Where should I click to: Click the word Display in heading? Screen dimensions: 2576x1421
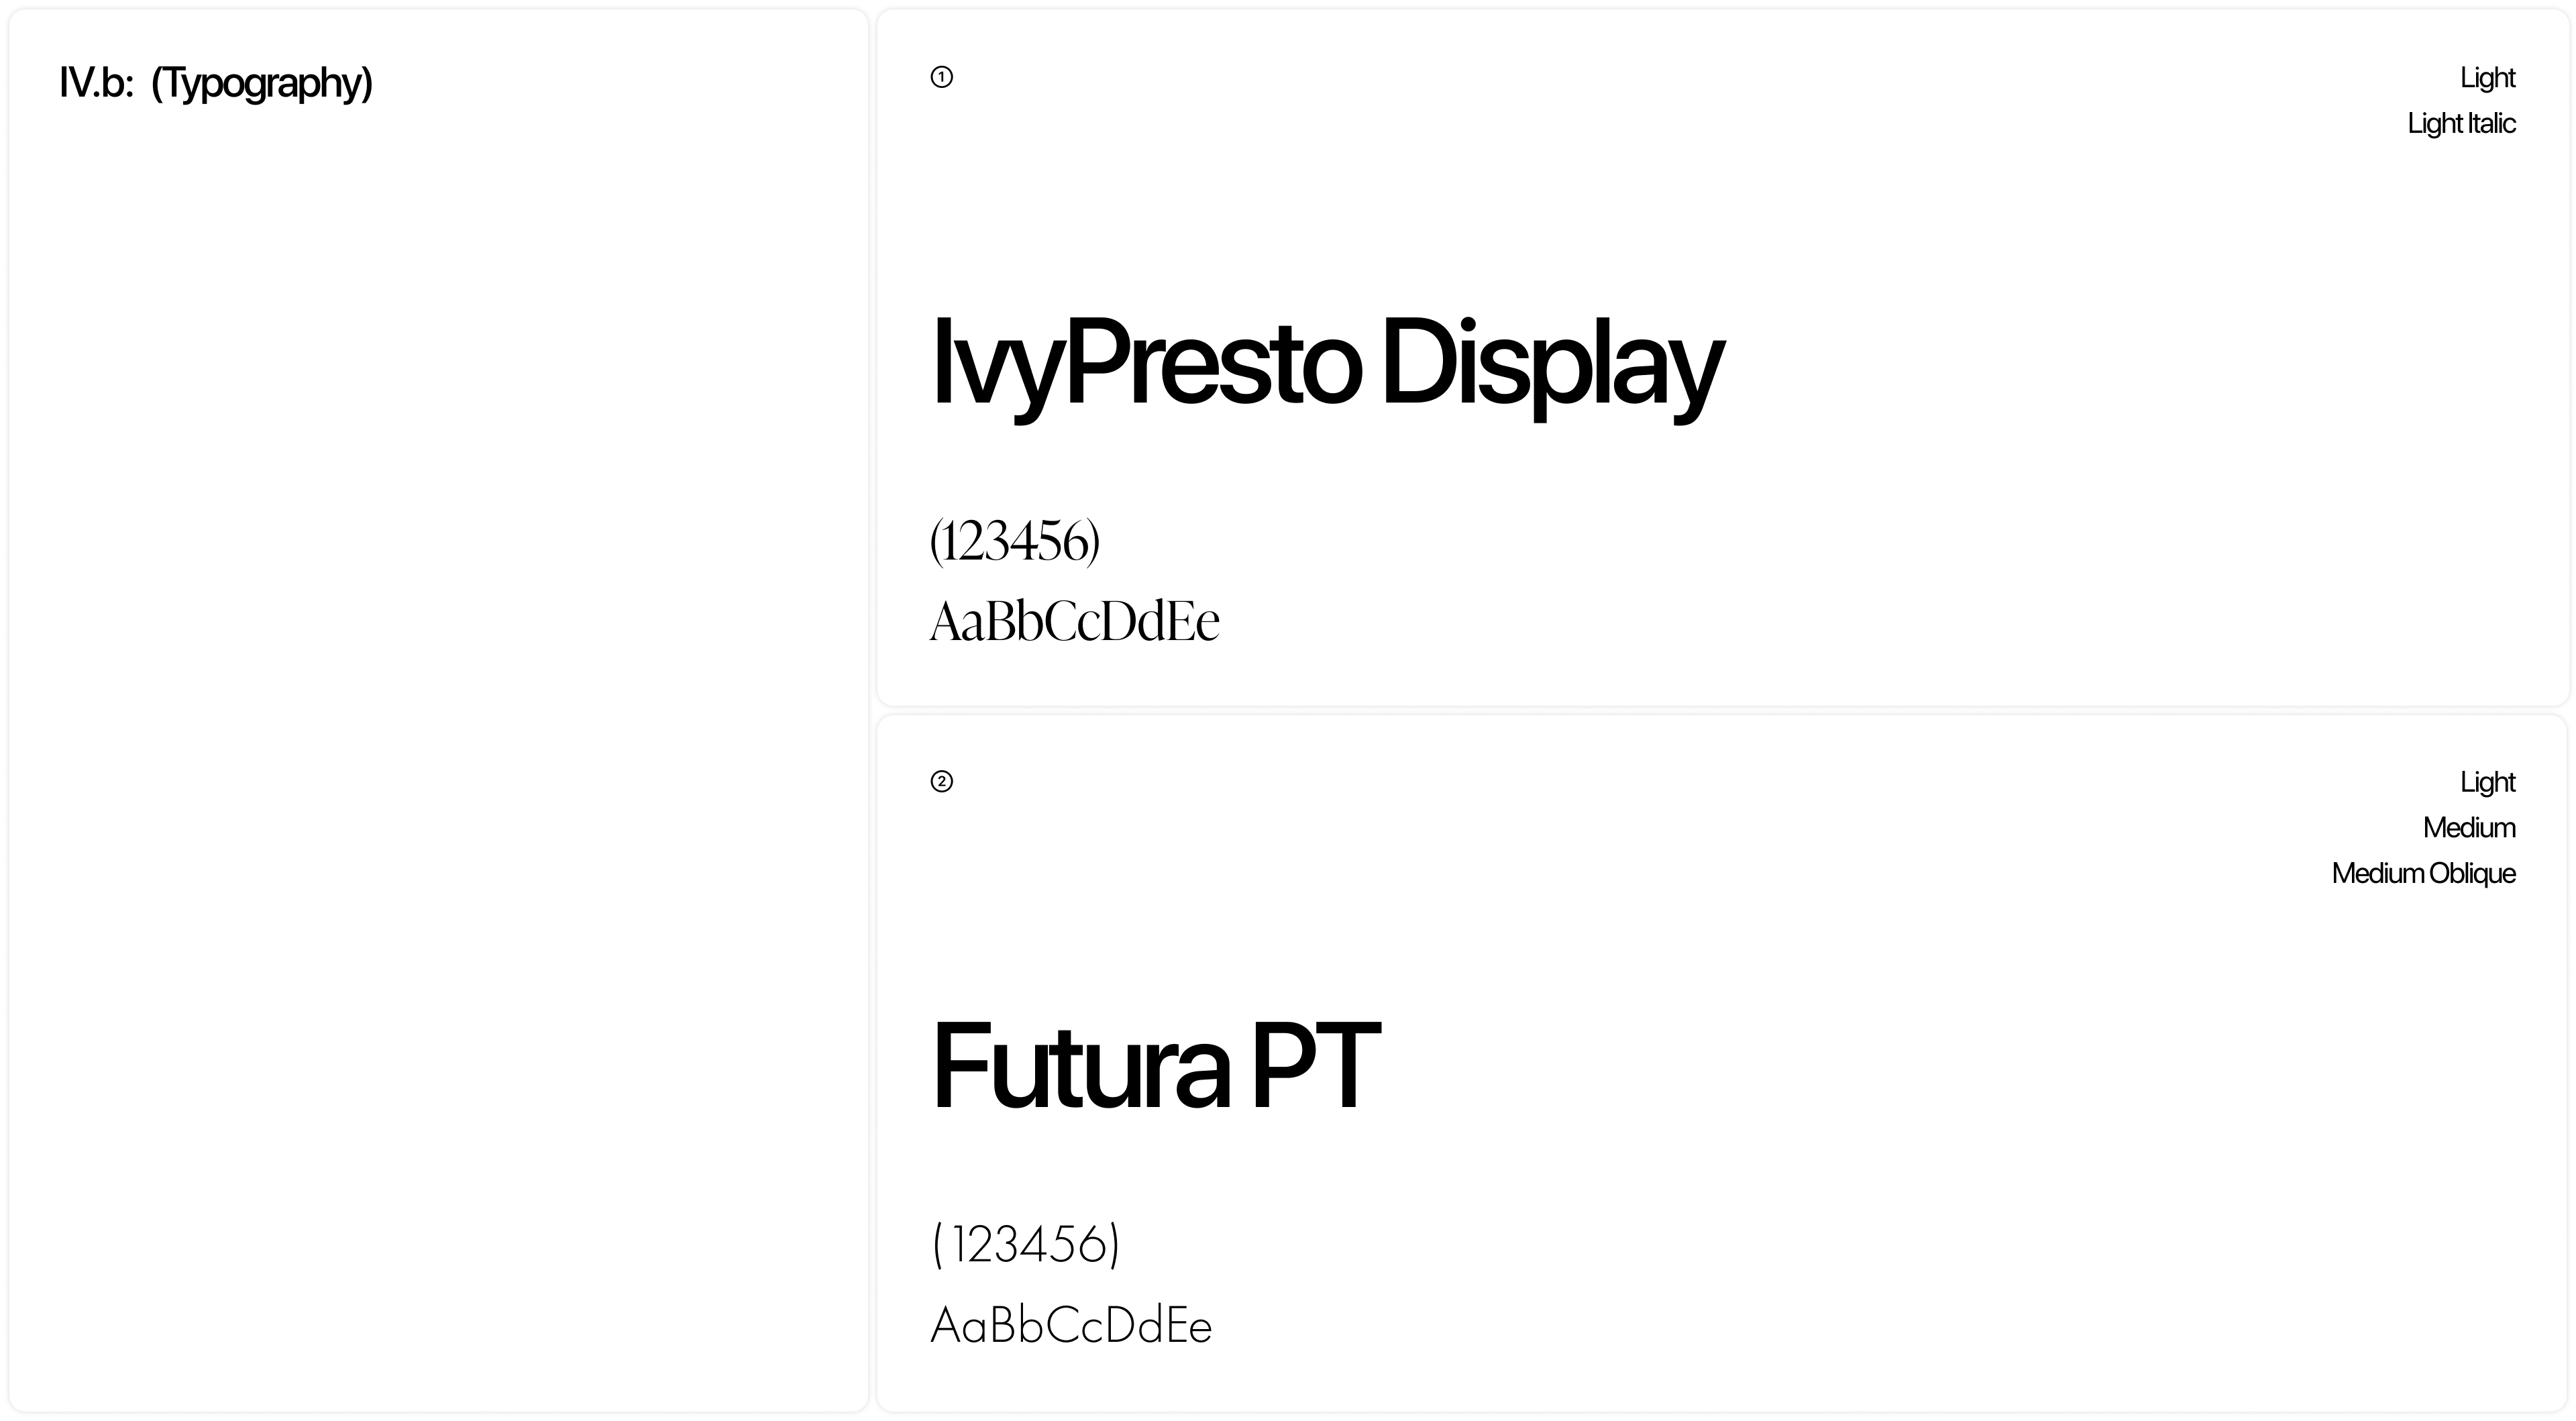(1552, 362)
